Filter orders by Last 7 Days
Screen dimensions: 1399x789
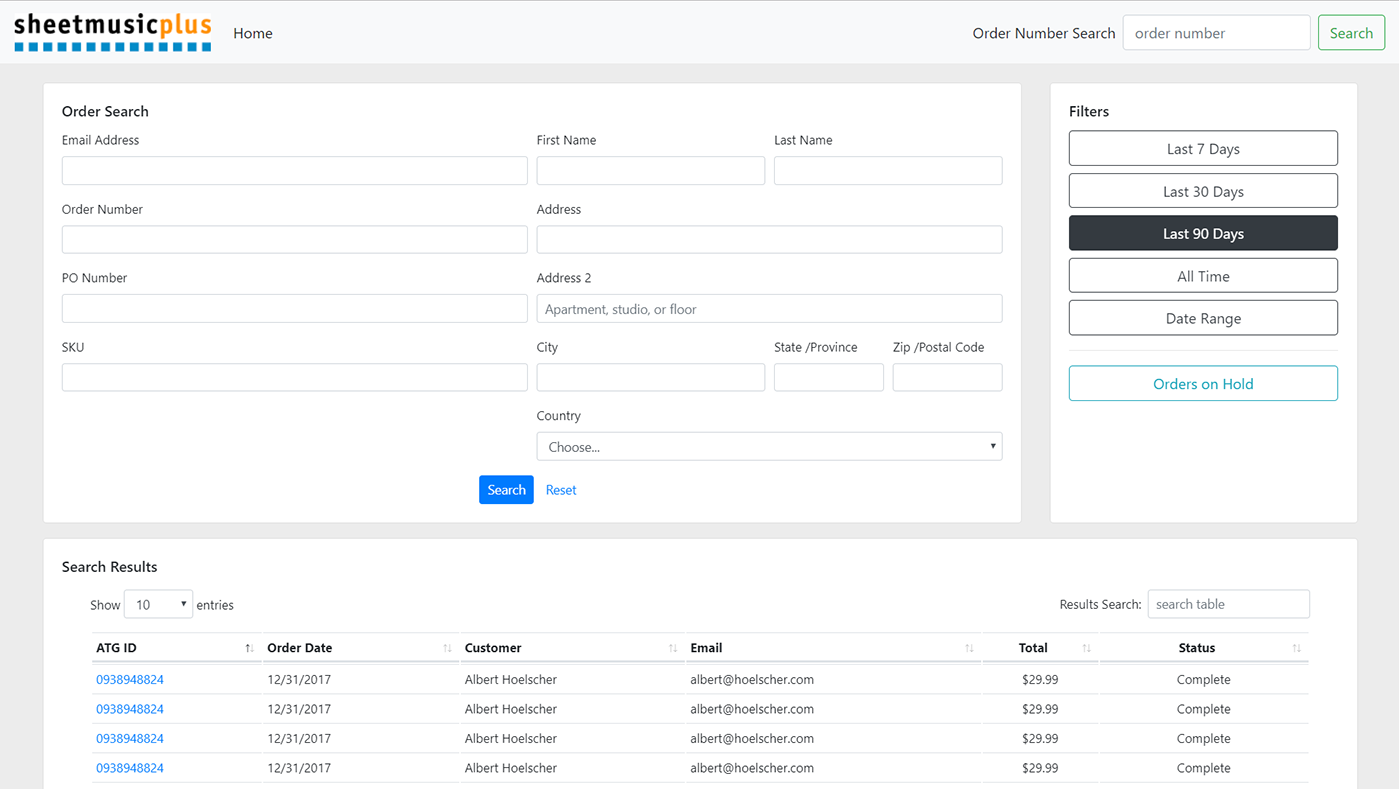[1203, 148]
